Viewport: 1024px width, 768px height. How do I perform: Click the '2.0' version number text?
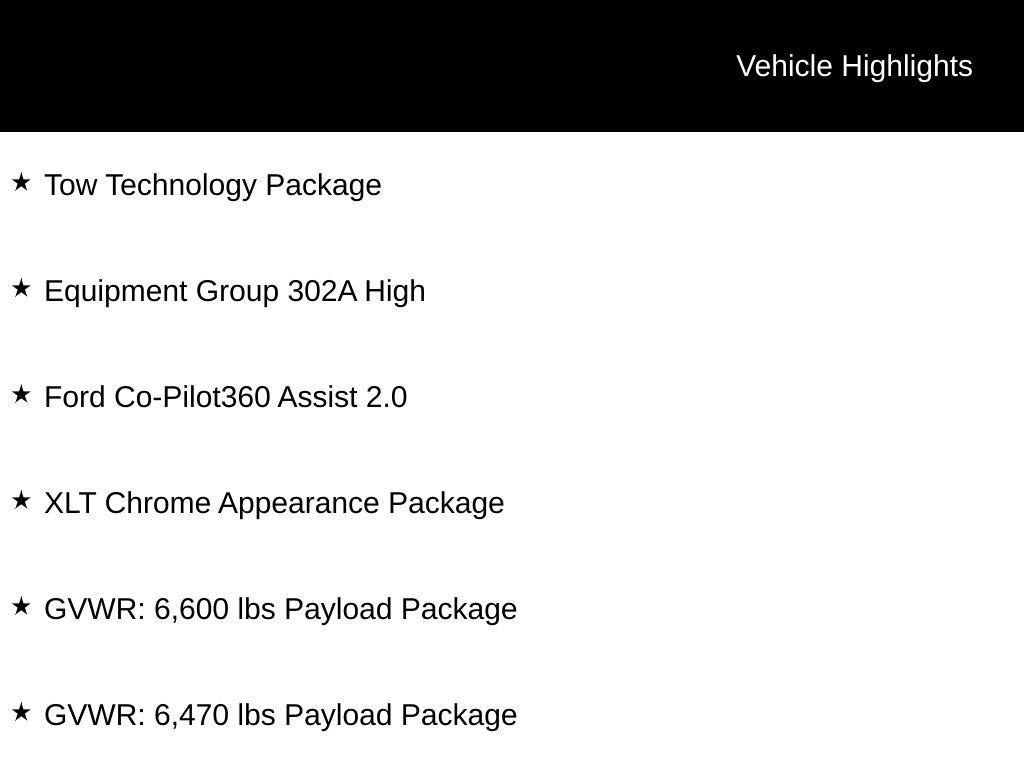(386, 397)
